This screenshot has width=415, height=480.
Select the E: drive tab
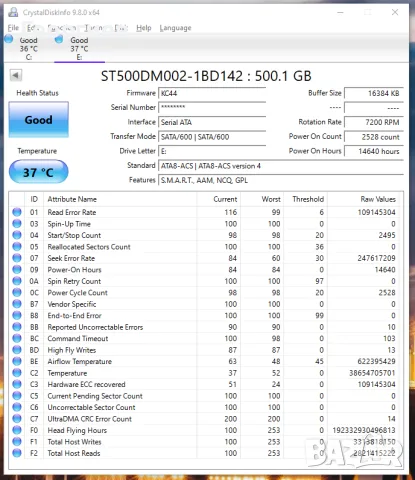(x=79, y=48)
